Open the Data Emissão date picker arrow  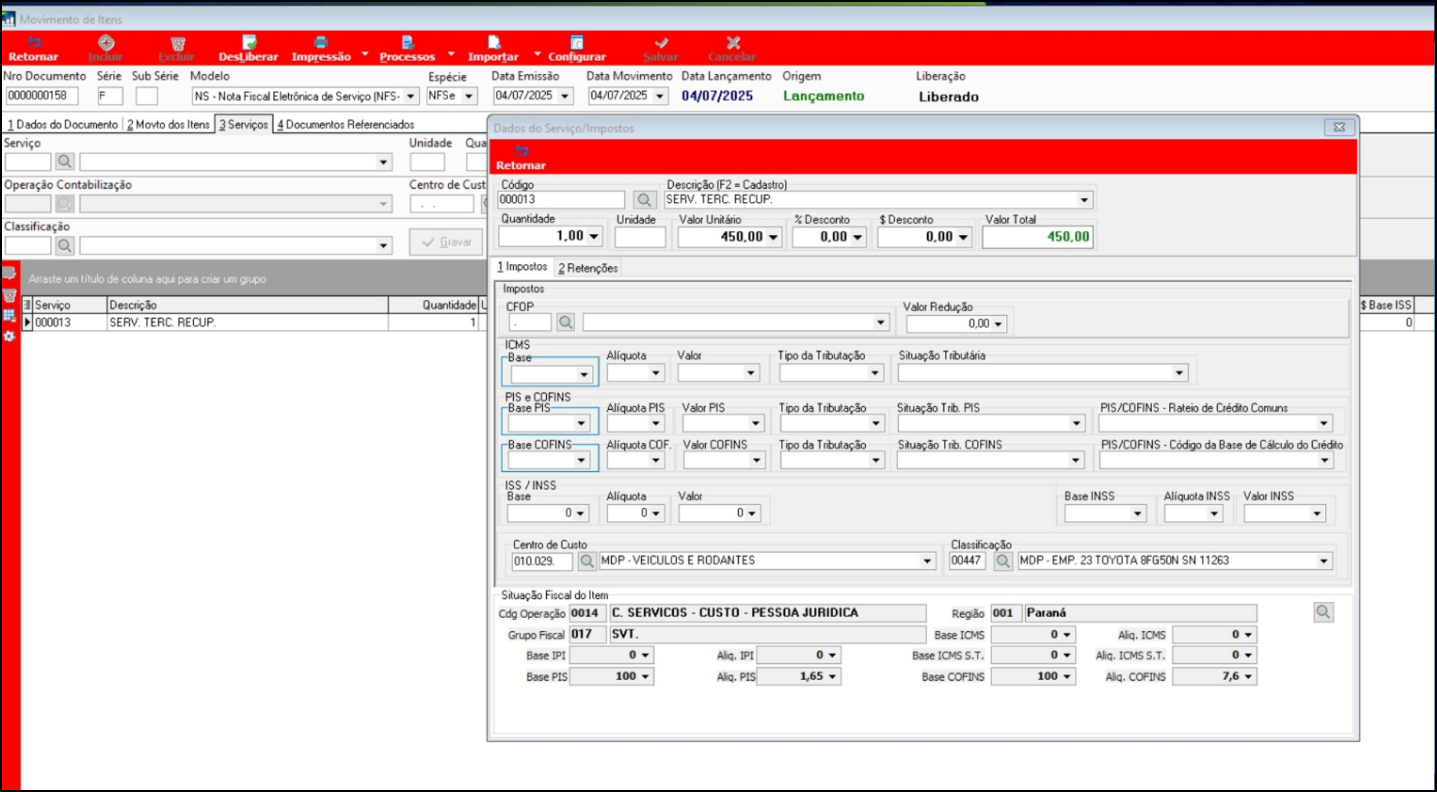[x=565, y=97]
